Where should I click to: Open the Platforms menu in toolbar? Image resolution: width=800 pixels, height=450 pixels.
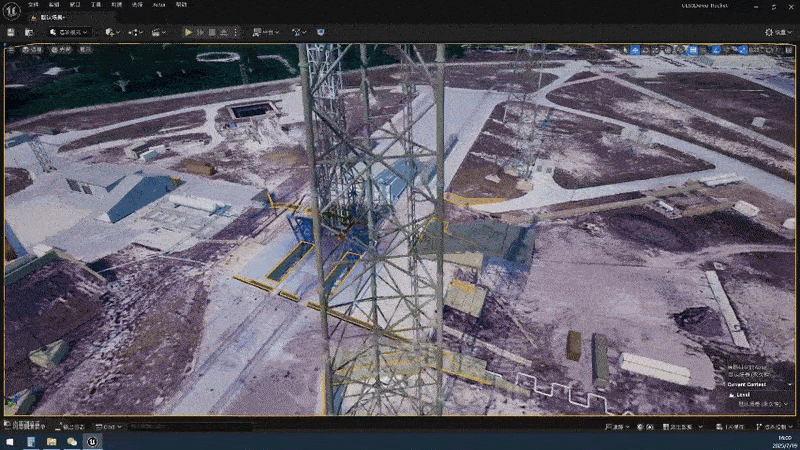tap(264, 32)
